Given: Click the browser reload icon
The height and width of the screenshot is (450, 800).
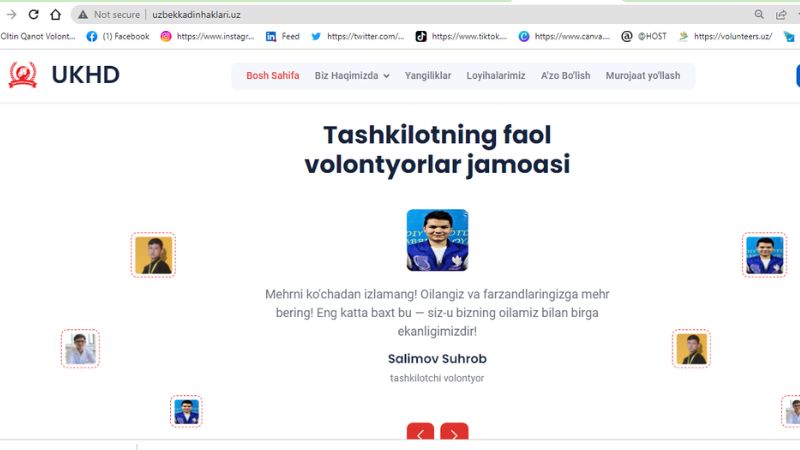Looking at the screenshot, I should click(34, 15).
